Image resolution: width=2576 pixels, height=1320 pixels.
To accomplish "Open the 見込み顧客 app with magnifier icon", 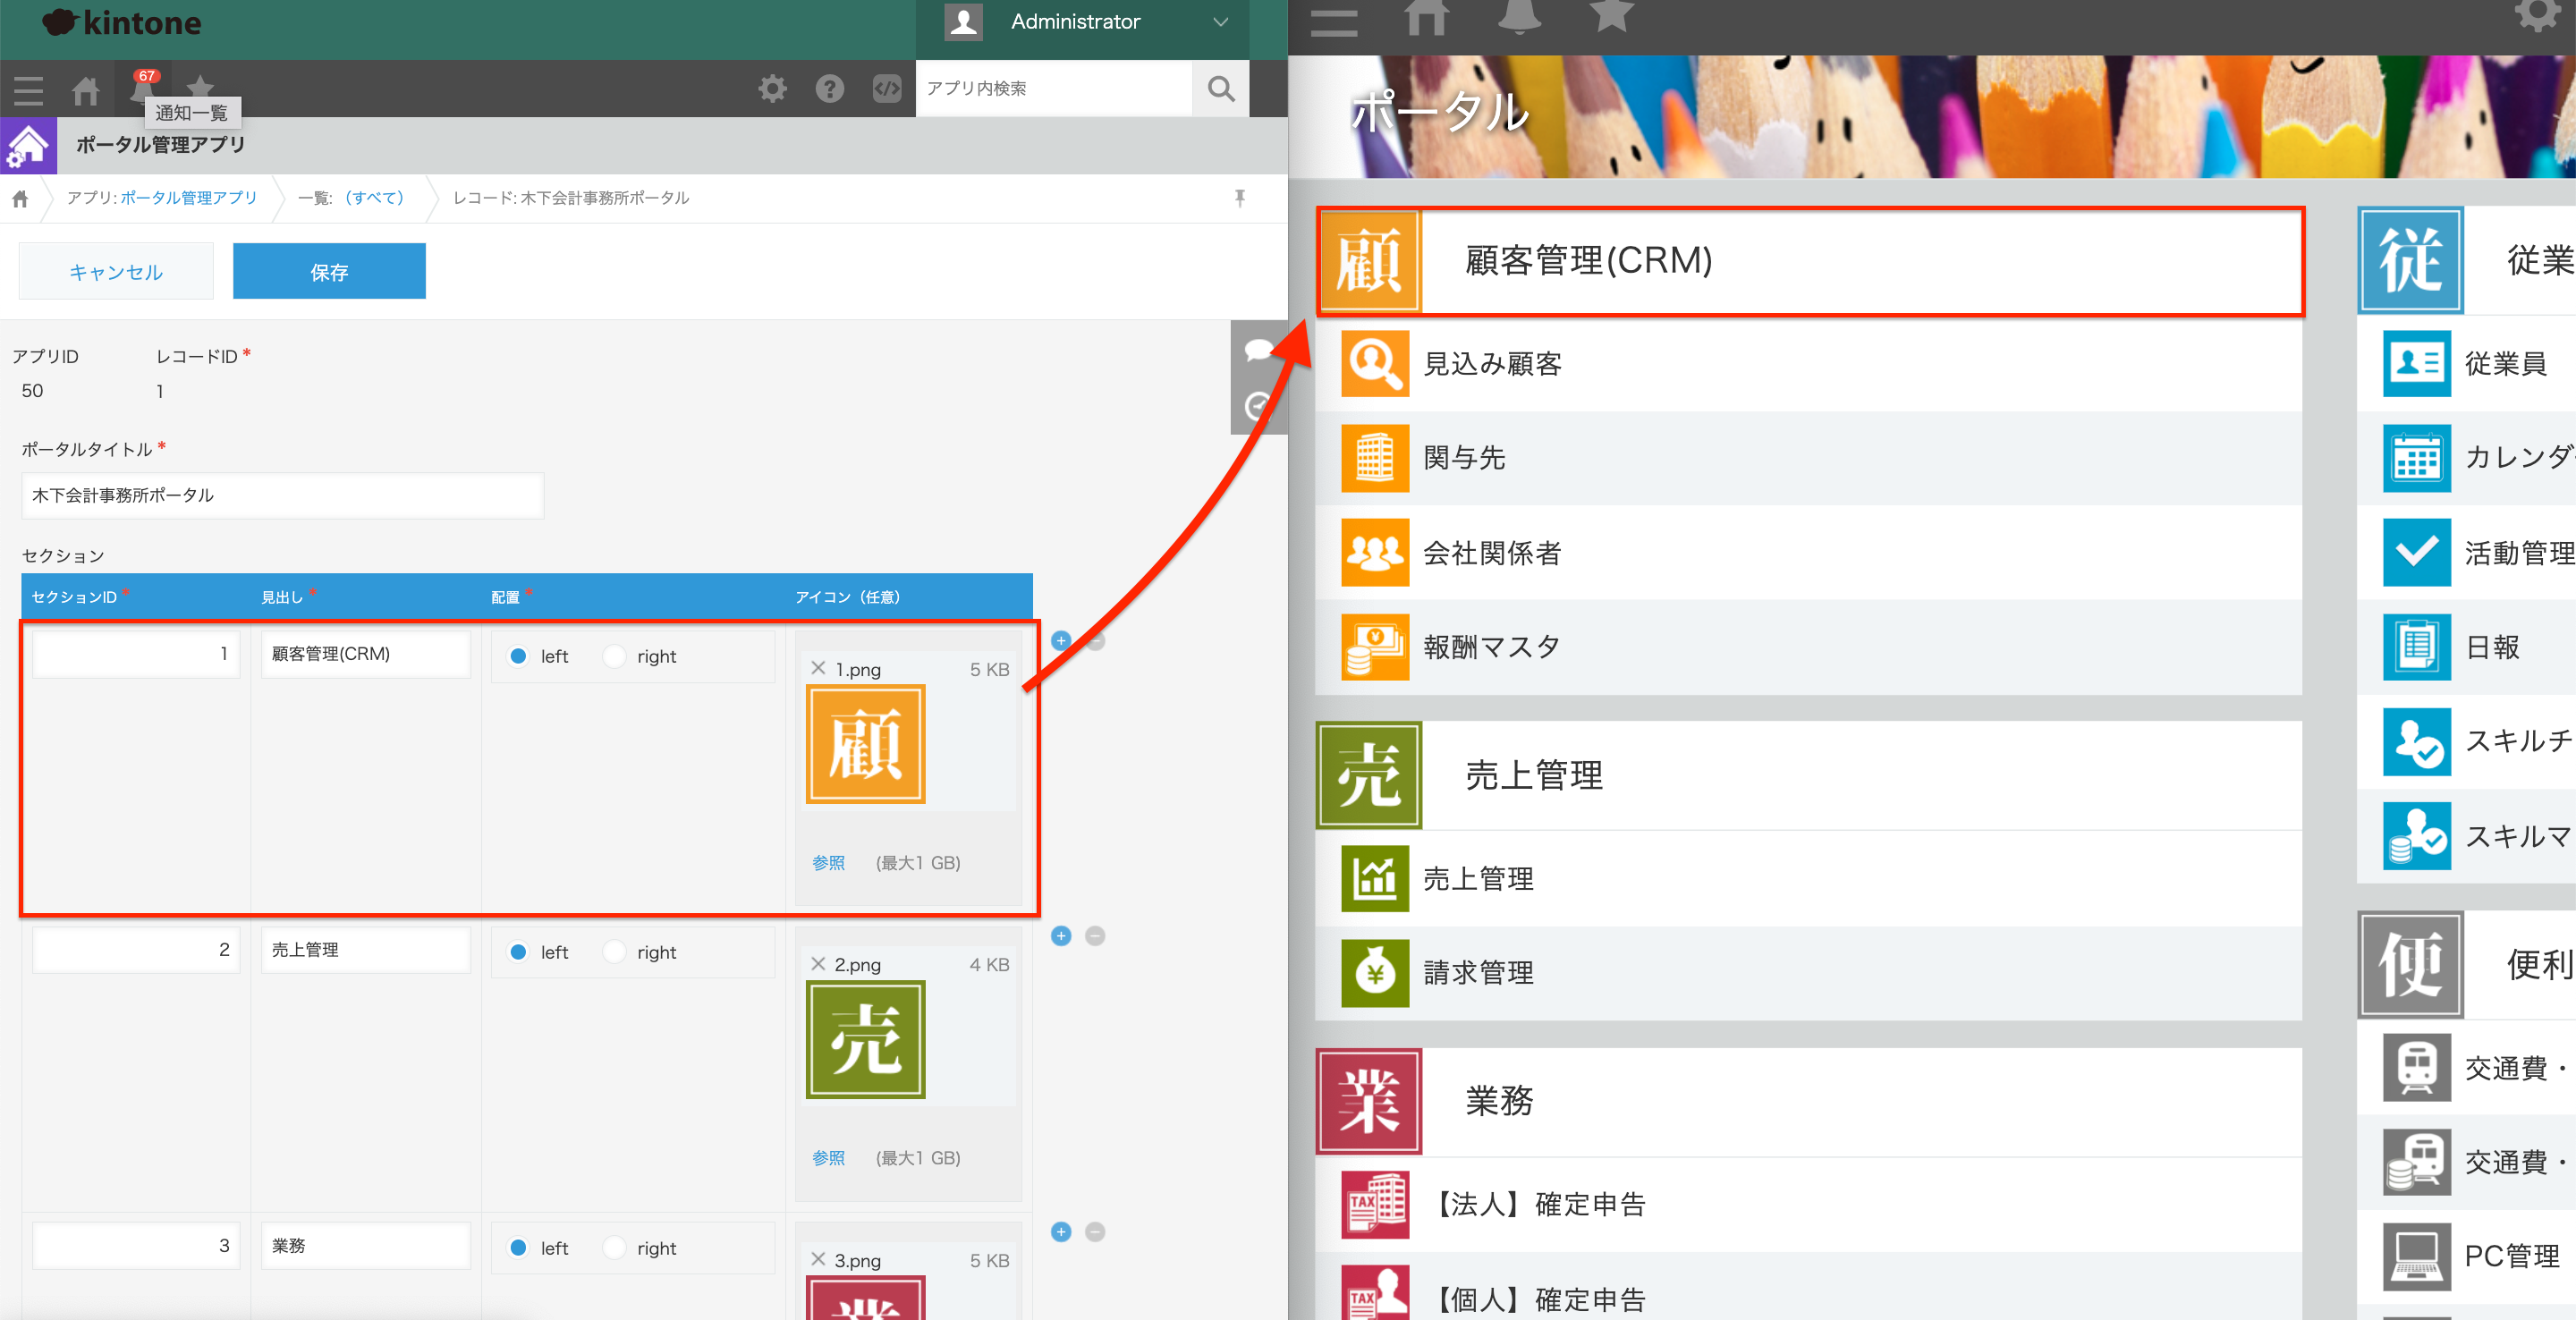I will (x=1374, y=363).
